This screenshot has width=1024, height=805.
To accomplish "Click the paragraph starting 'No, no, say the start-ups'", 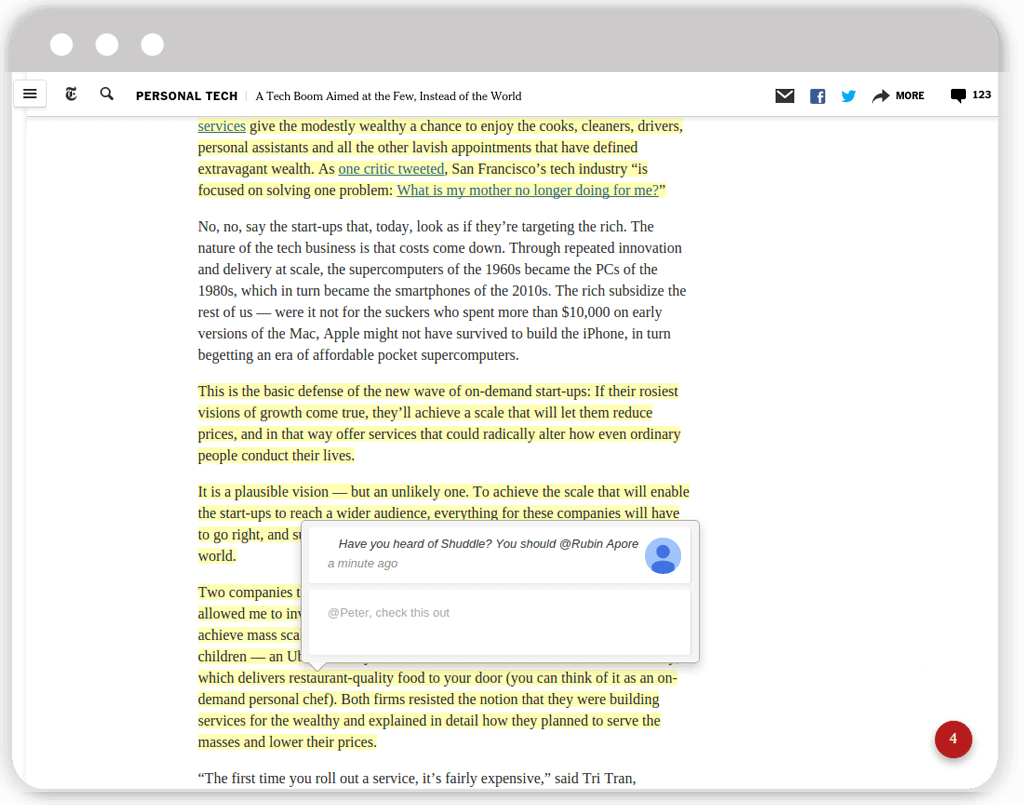I will pos(442,291).
